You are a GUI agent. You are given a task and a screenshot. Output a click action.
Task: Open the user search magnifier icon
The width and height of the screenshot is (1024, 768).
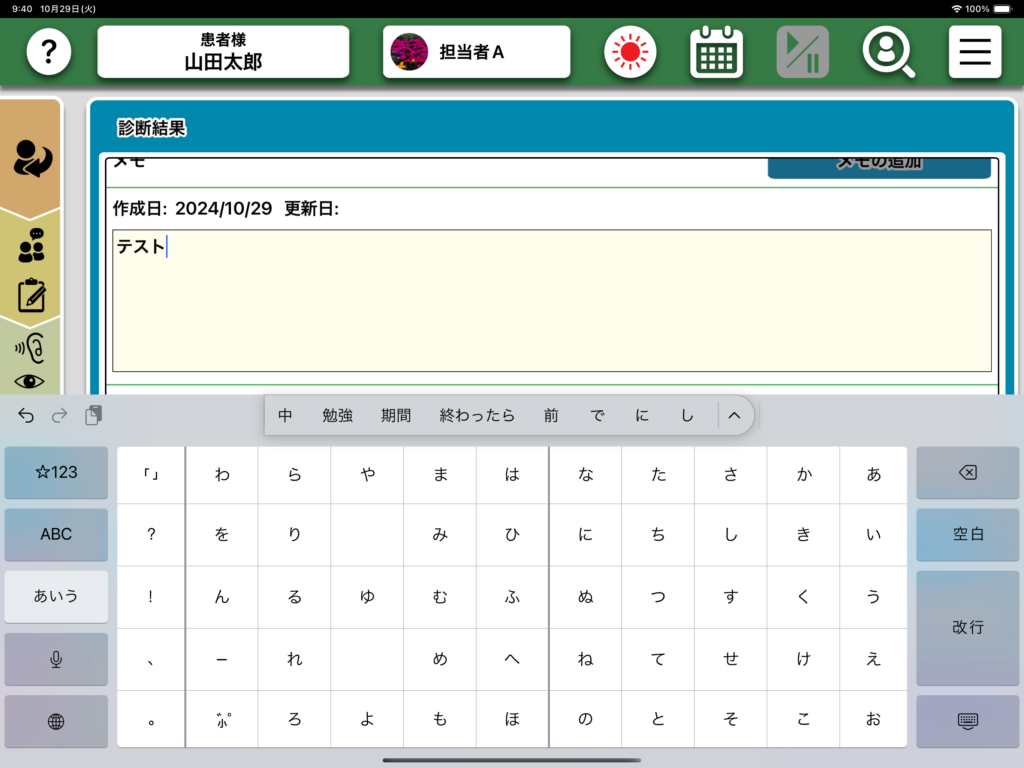(888, 52)
